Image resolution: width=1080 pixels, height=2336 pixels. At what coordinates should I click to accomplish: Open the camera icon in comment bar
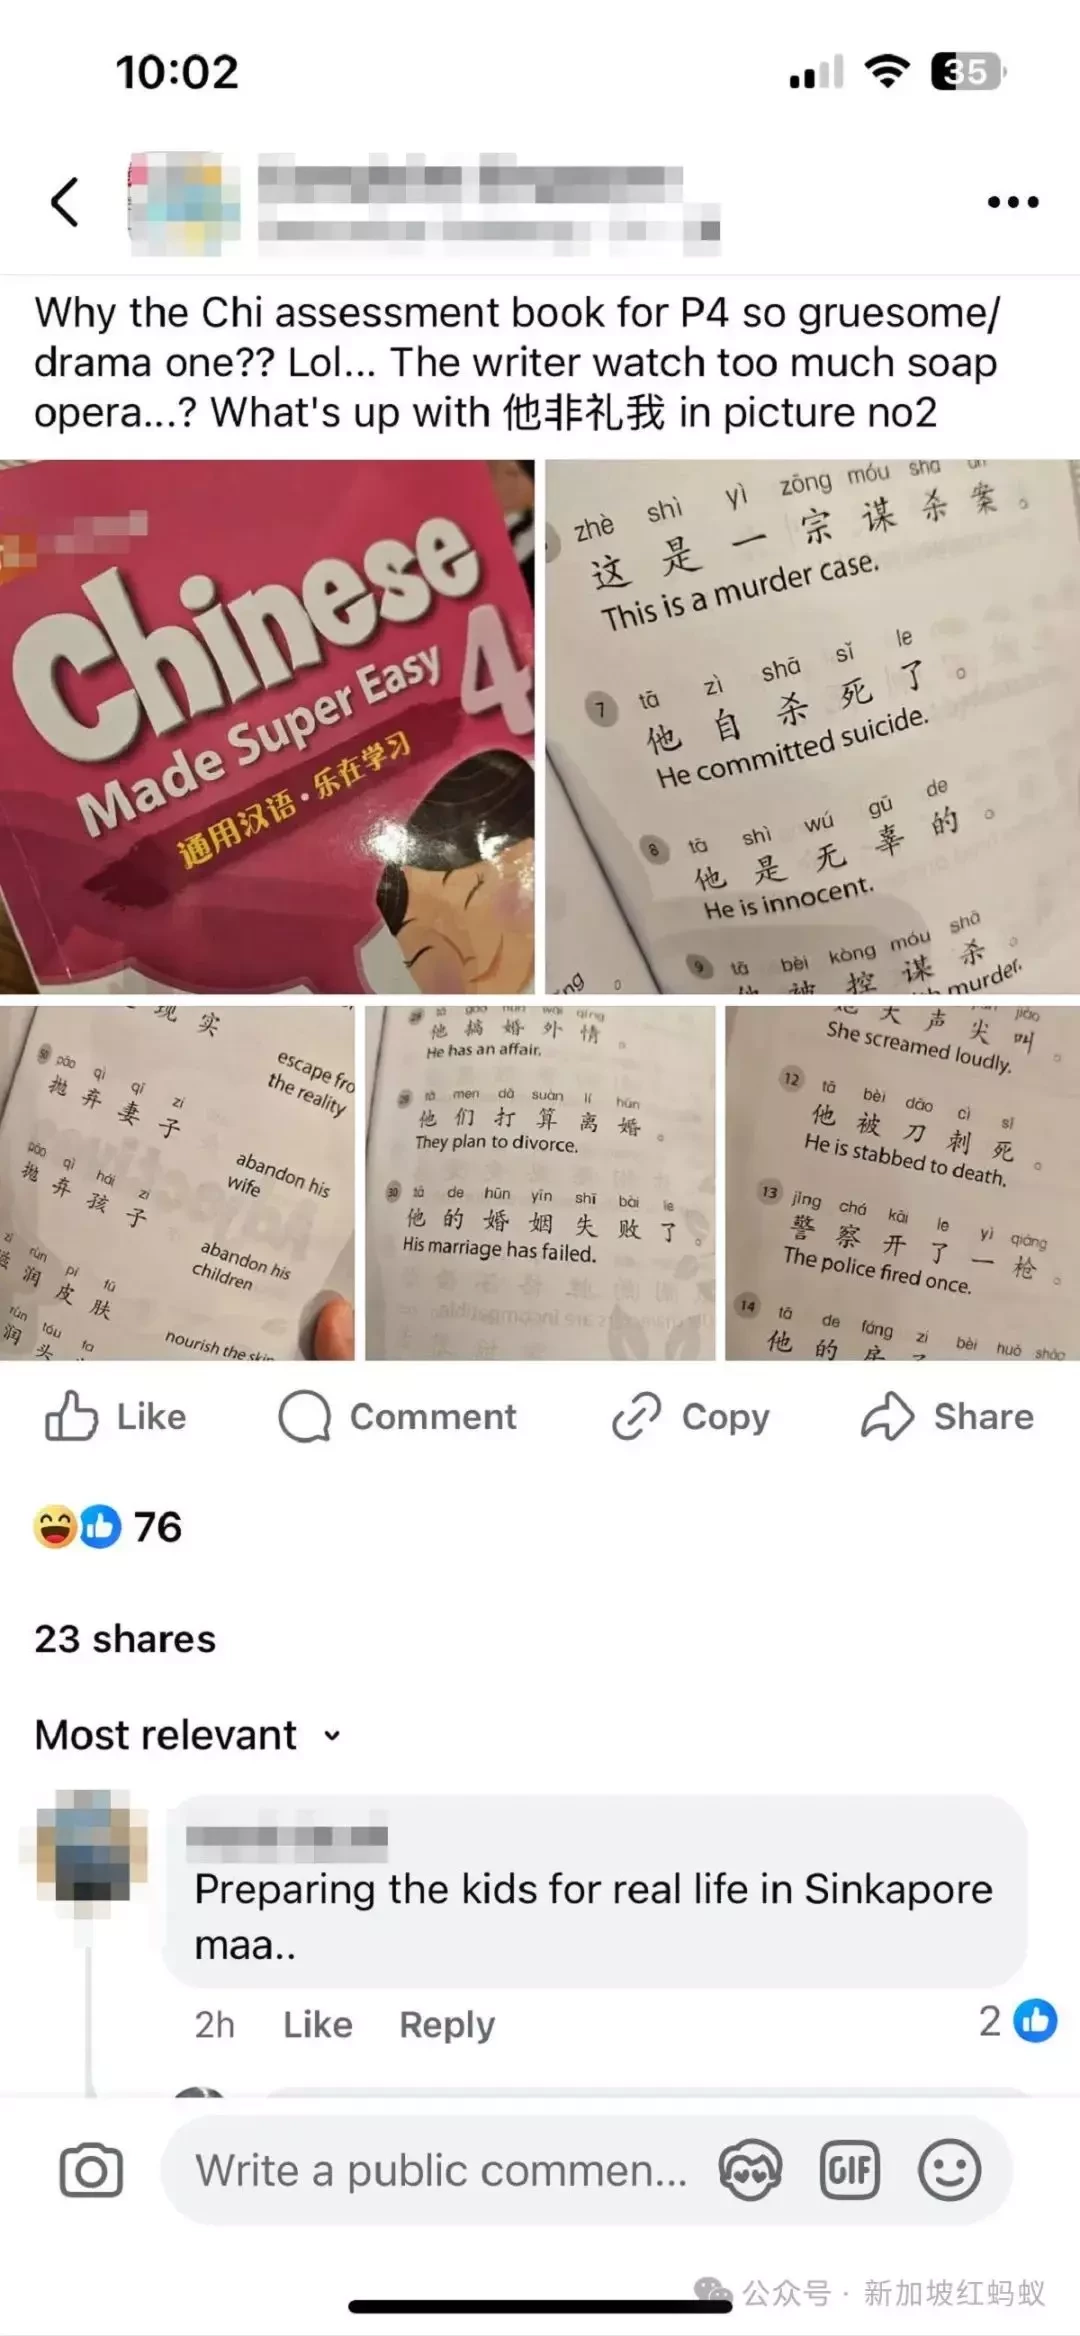coord(91,2170)
